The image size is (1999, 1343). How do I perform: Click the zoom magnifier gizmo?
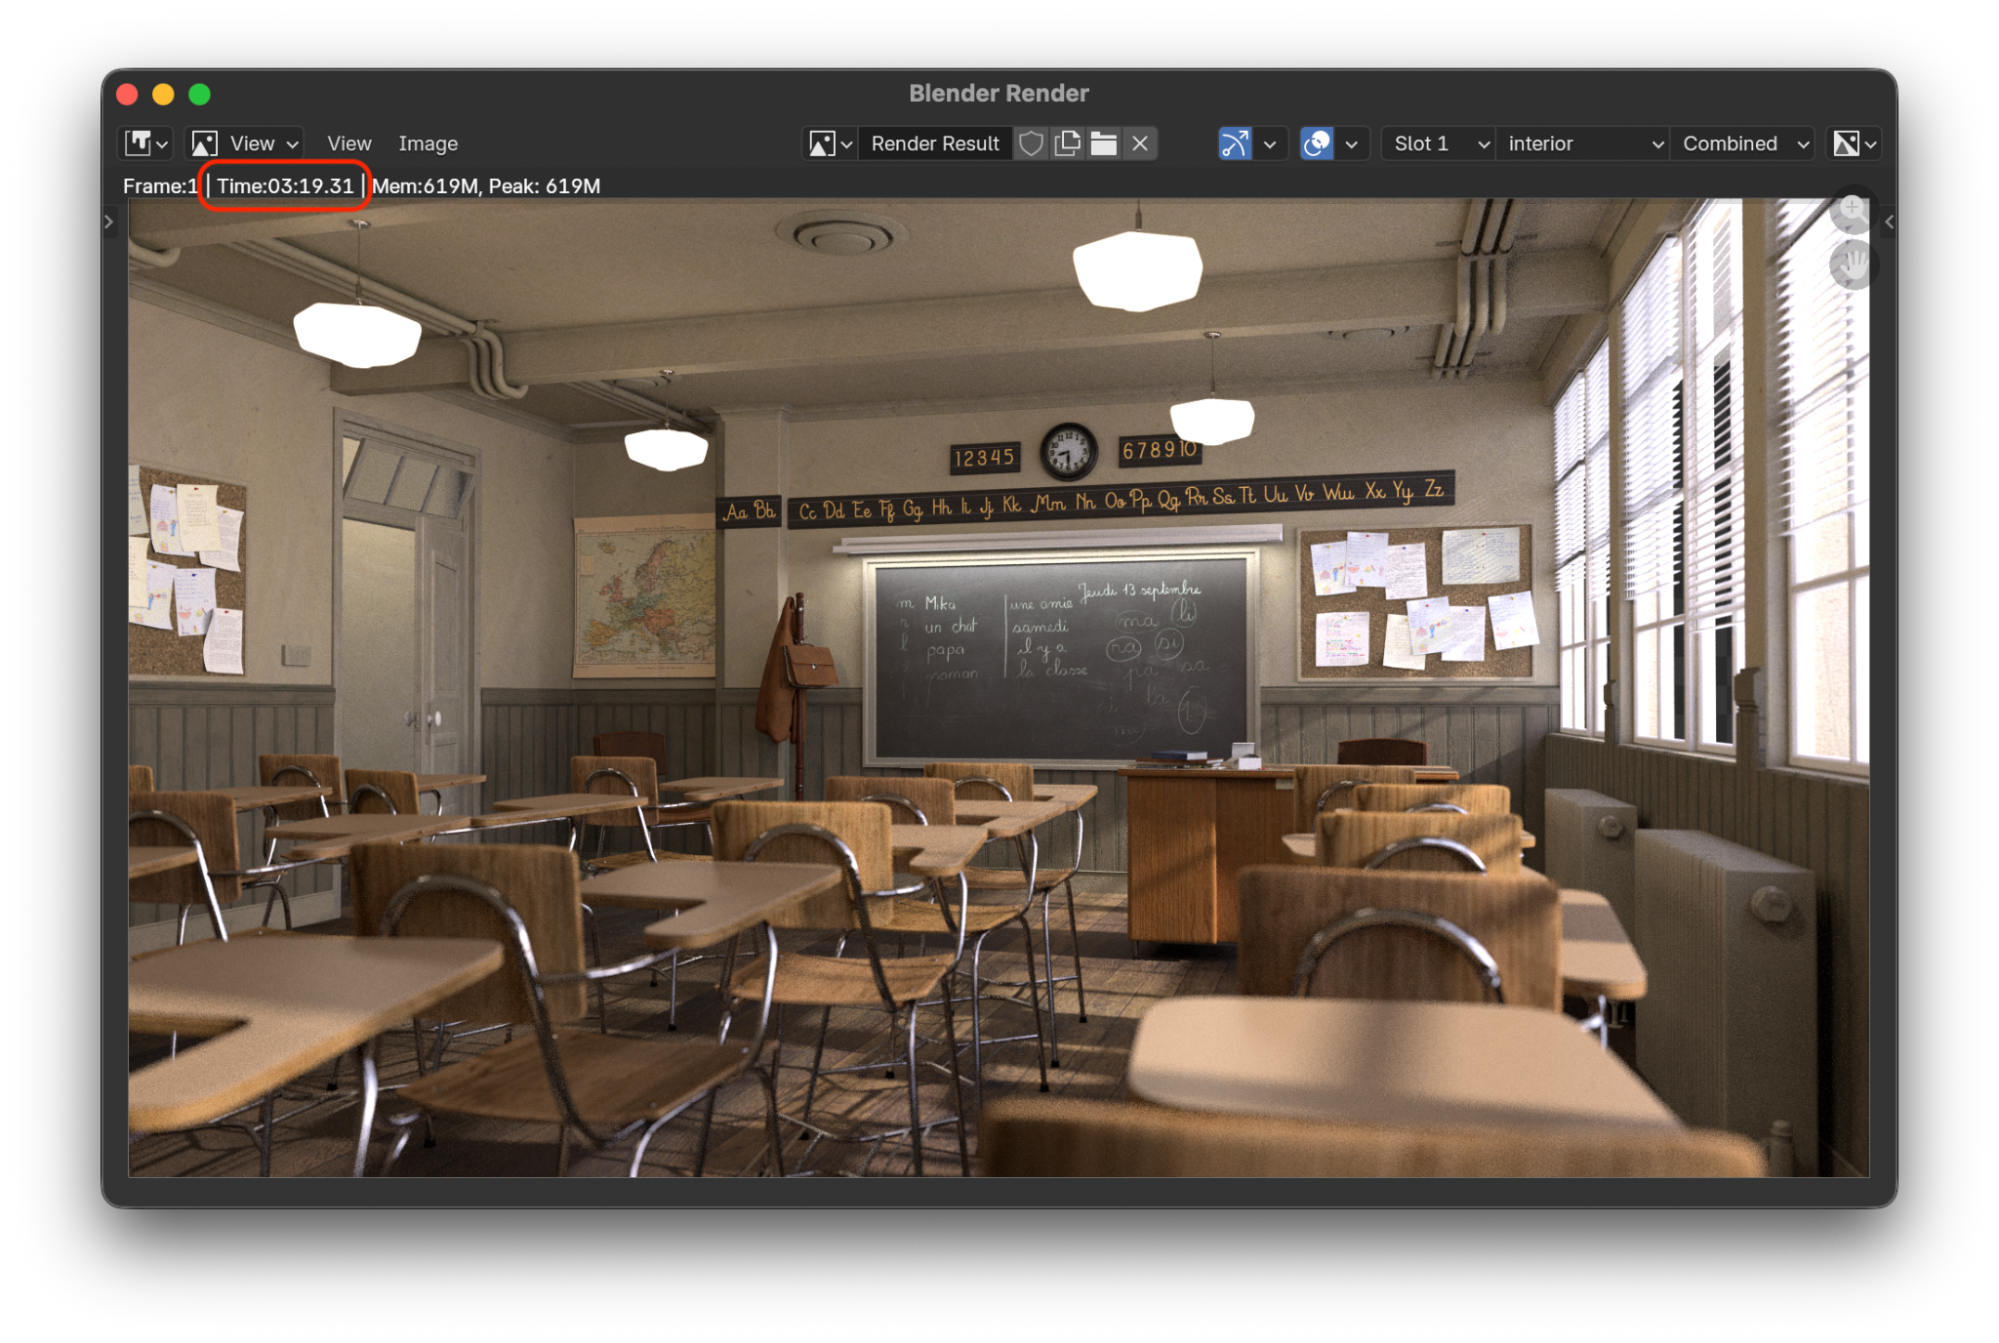point(1852,211)
